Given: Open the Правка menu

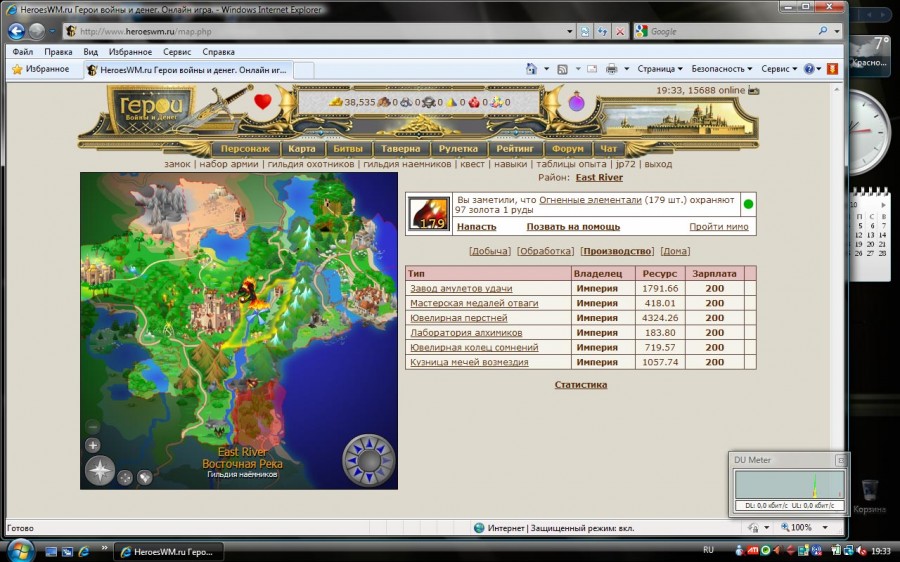Looking at the screenshot, I should 58,52.
